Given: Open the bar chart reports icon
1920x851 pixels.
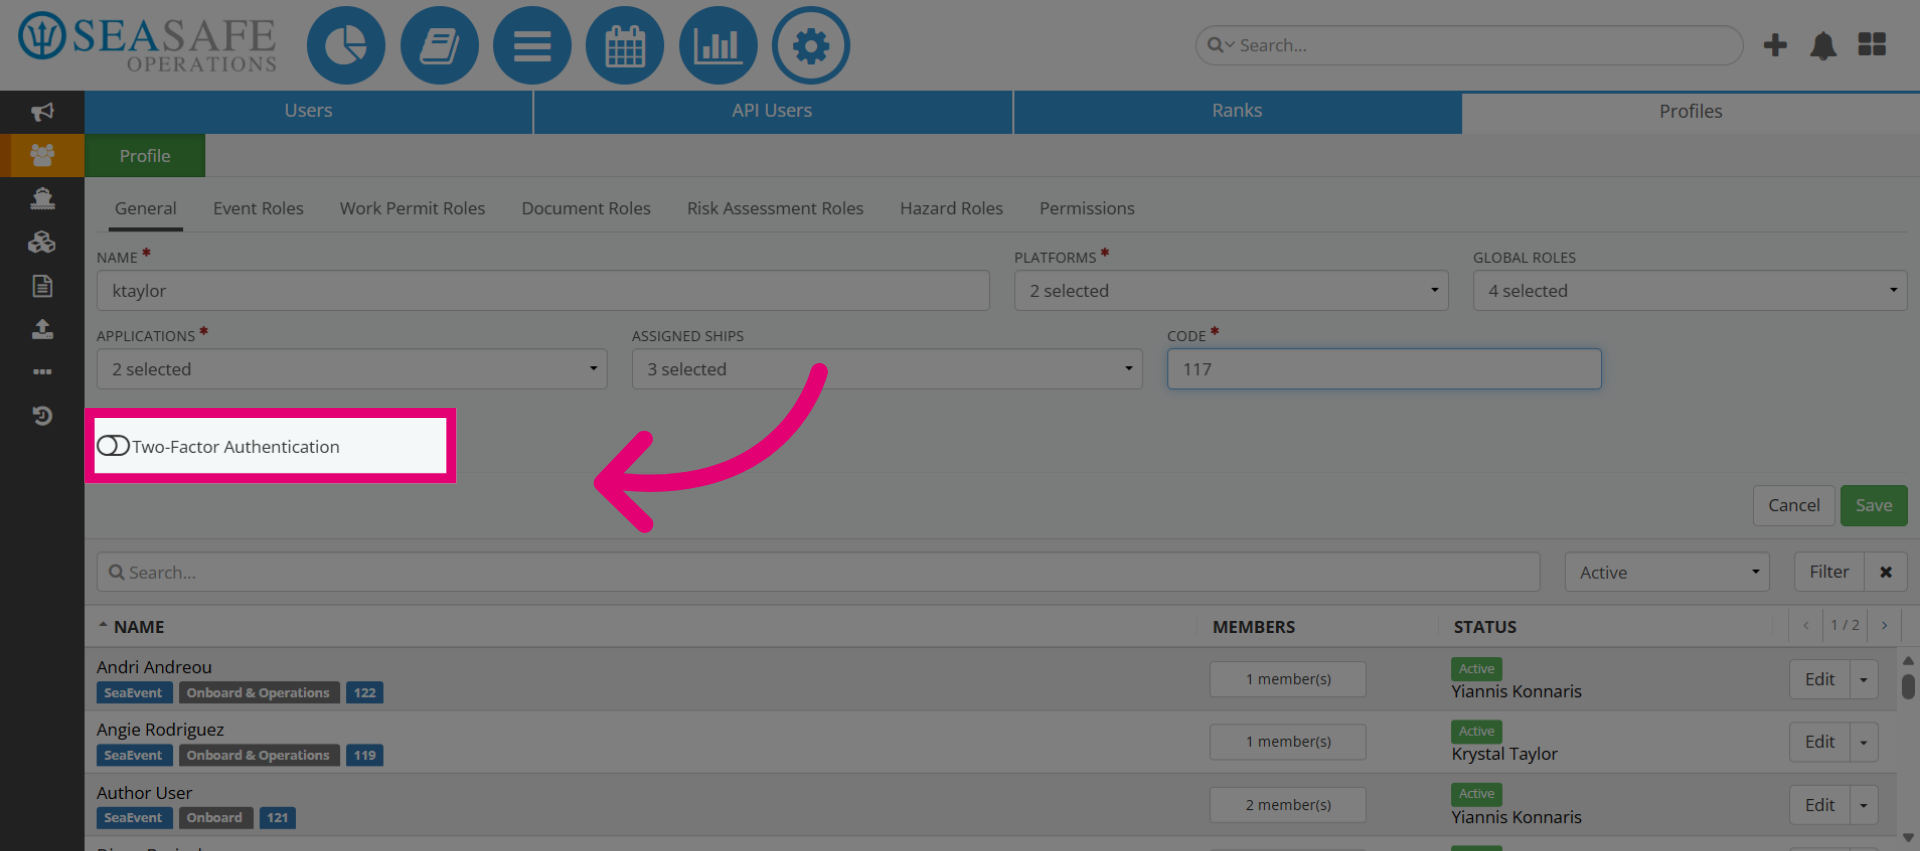Looking at the screenshot, I should pyautogui.click(x=718, y=45).
